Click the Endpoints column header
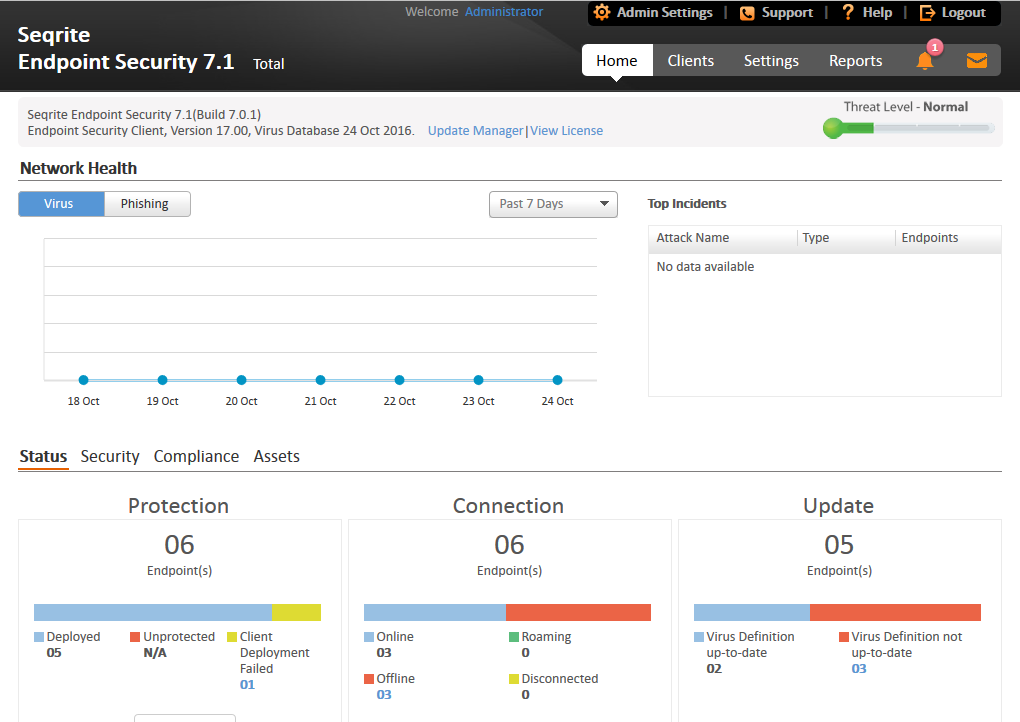The width and height of the screenshot is (1020, 722). [x=948, y=238]
